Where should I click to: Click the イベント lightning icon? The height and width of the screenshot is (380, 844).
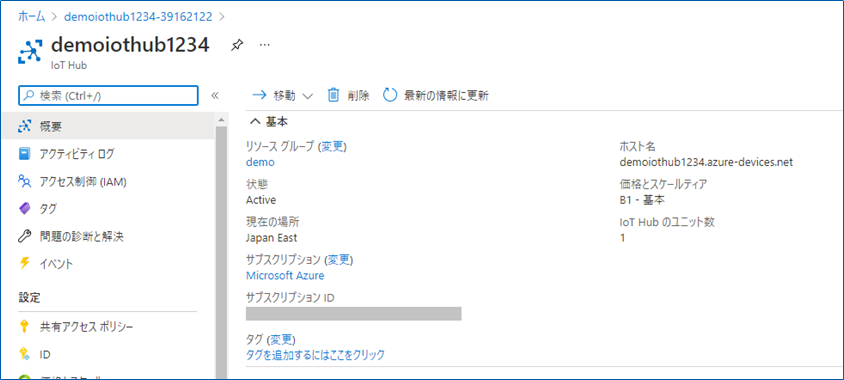tap(24, 263)
